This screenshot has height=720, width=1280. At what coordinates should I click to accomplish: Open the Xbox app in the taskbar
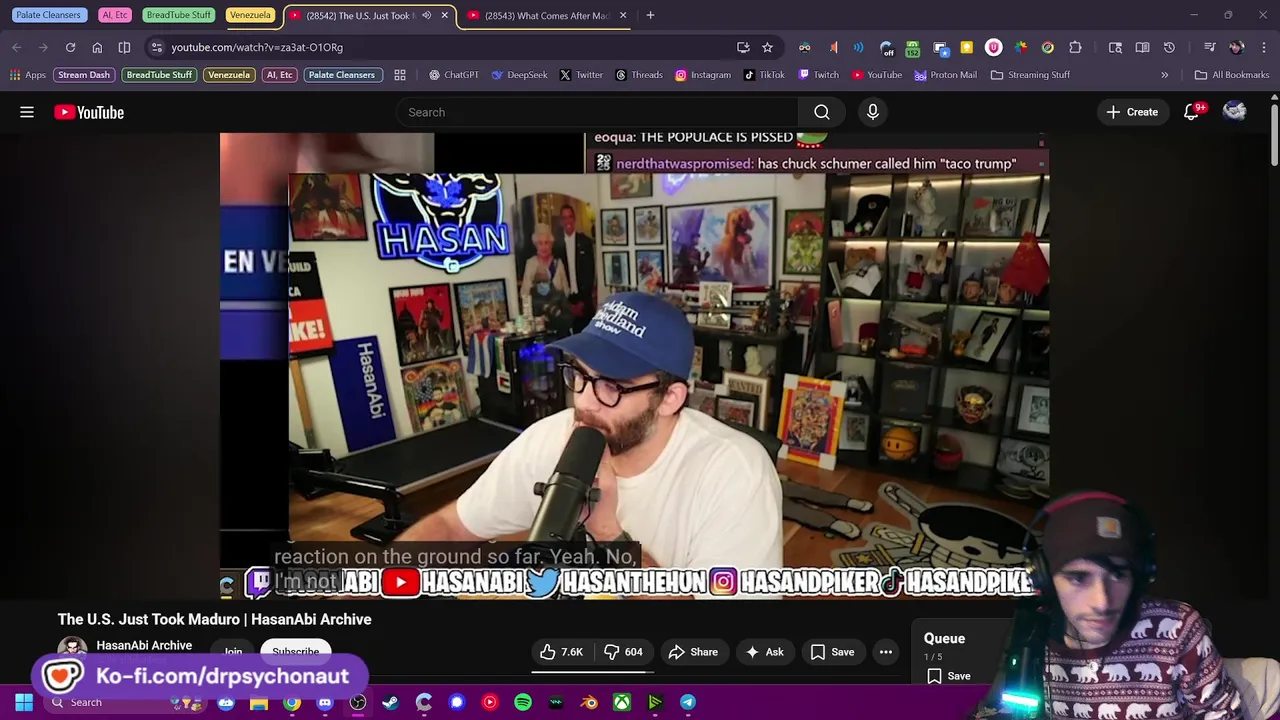622,702
